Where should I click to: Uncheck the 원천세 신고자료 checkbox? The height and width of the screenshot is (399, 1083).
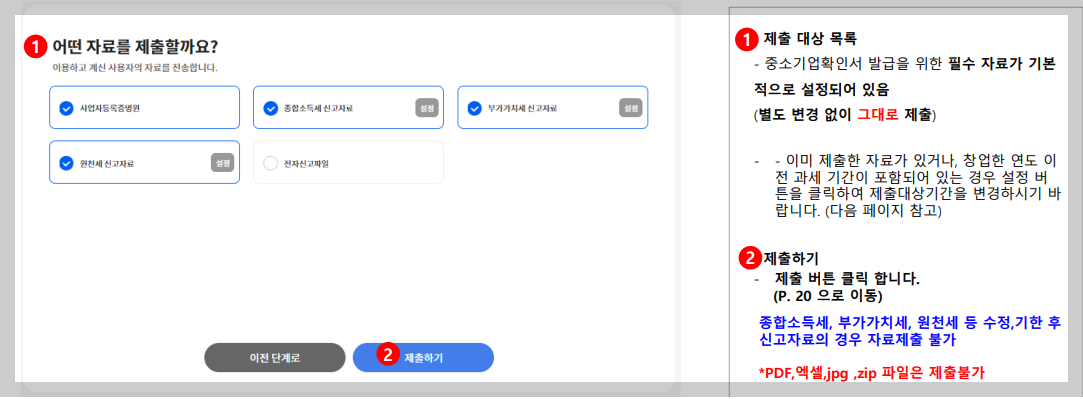(x=66, y=164)
